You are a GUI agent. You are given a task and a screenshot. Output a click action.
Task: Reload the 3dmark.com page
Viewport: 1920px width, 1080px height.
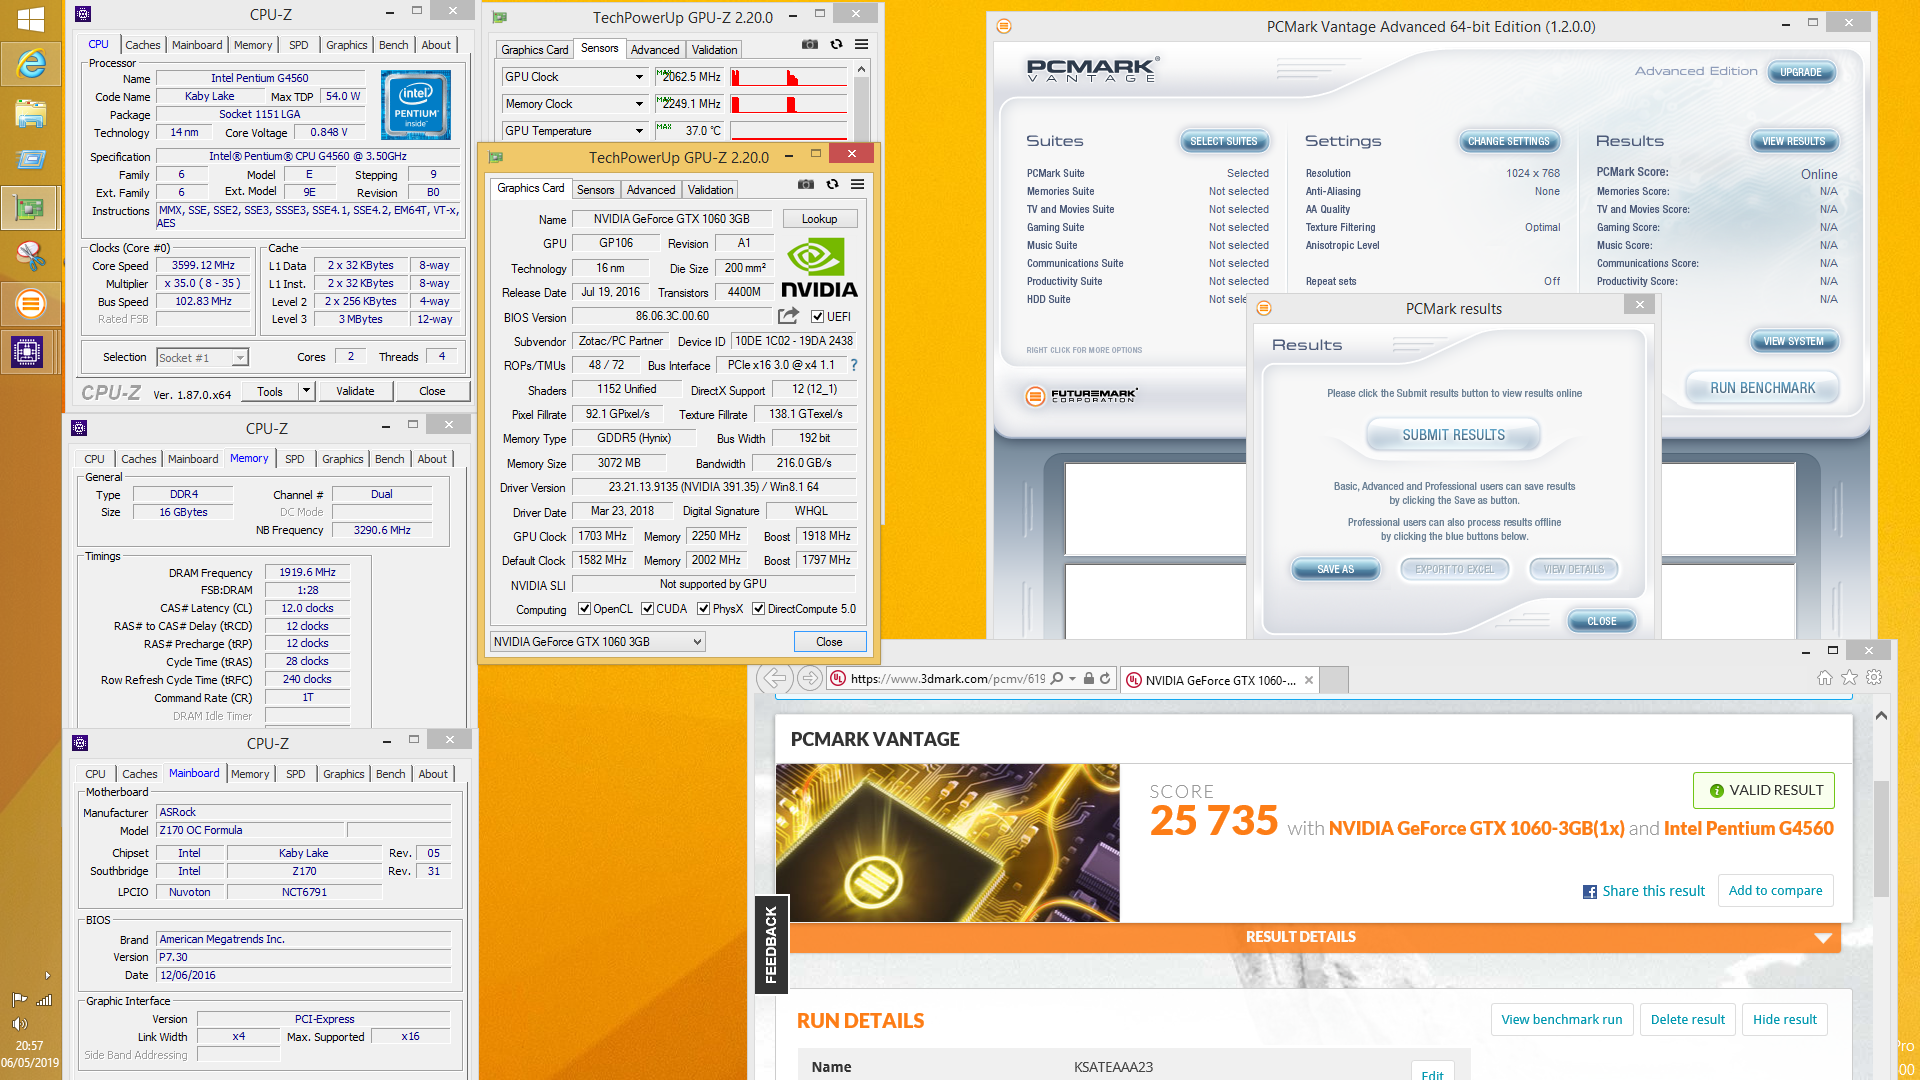1105,679
